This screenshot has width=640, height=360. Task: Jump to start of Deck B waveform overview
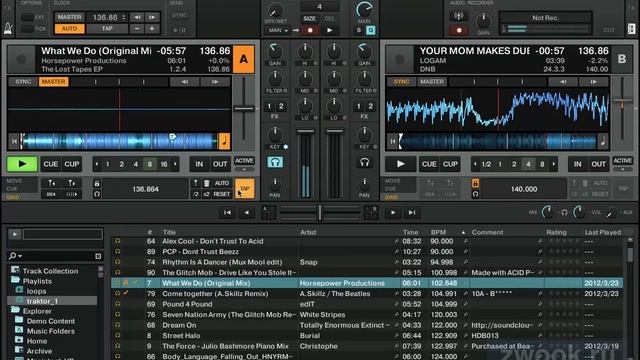tap(392, 142)
